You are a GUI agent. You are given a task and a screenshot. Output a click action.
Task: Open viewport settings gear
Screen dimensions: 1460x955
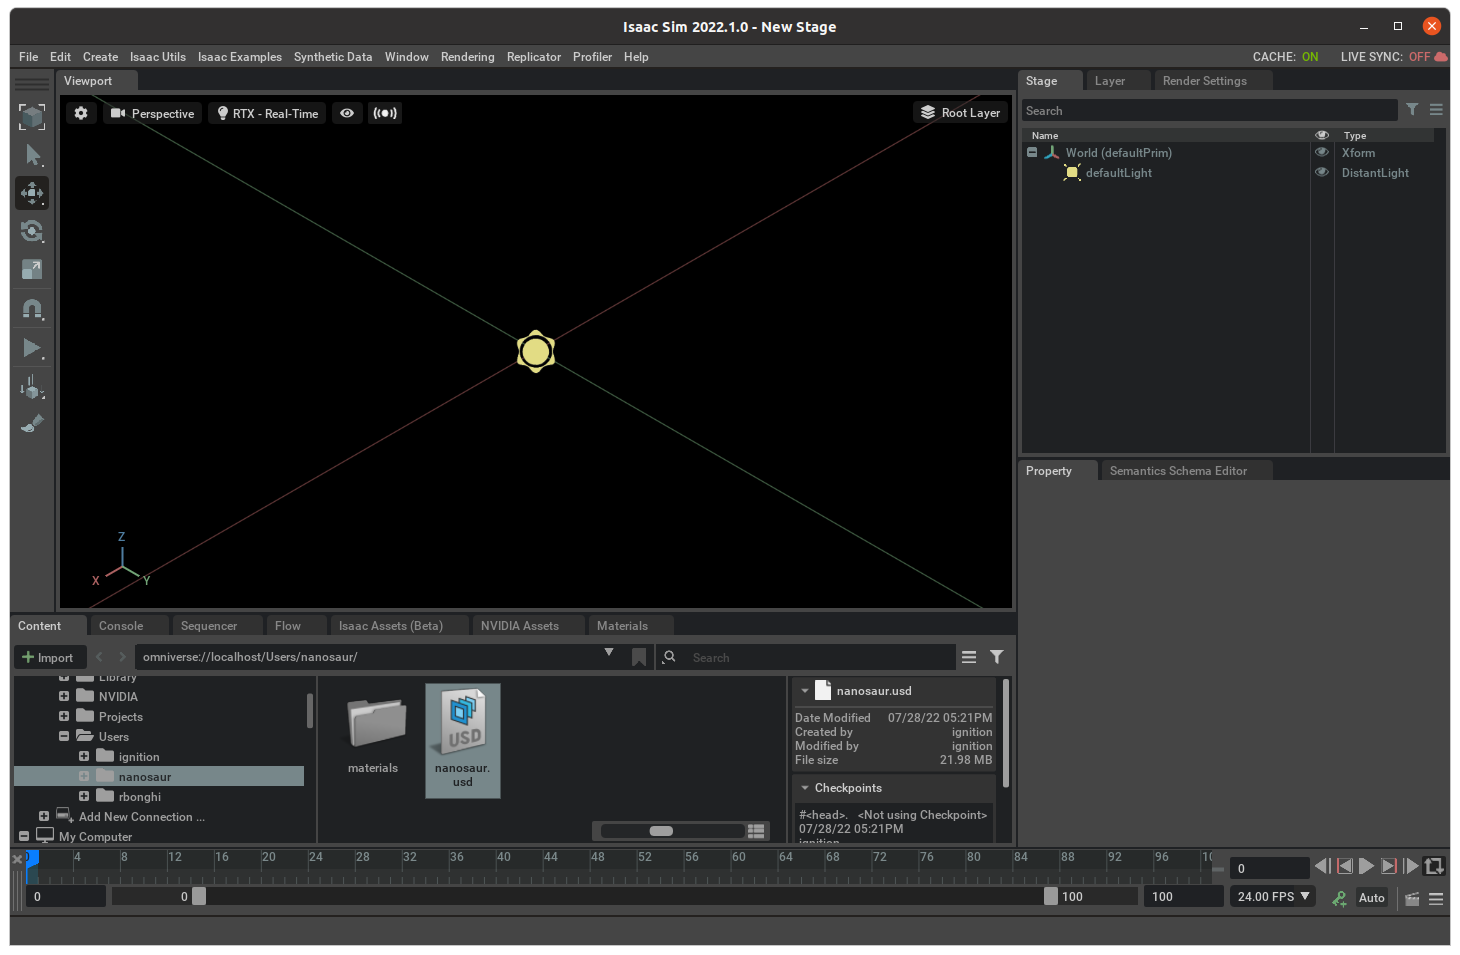81,113
